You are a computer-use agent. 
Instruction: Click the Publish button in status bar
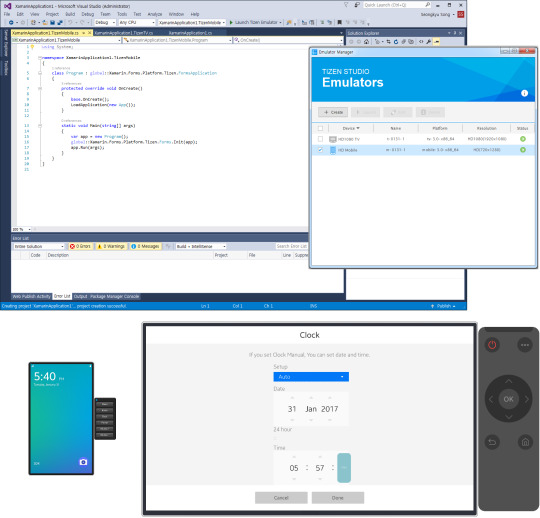(x=444, y=306)
